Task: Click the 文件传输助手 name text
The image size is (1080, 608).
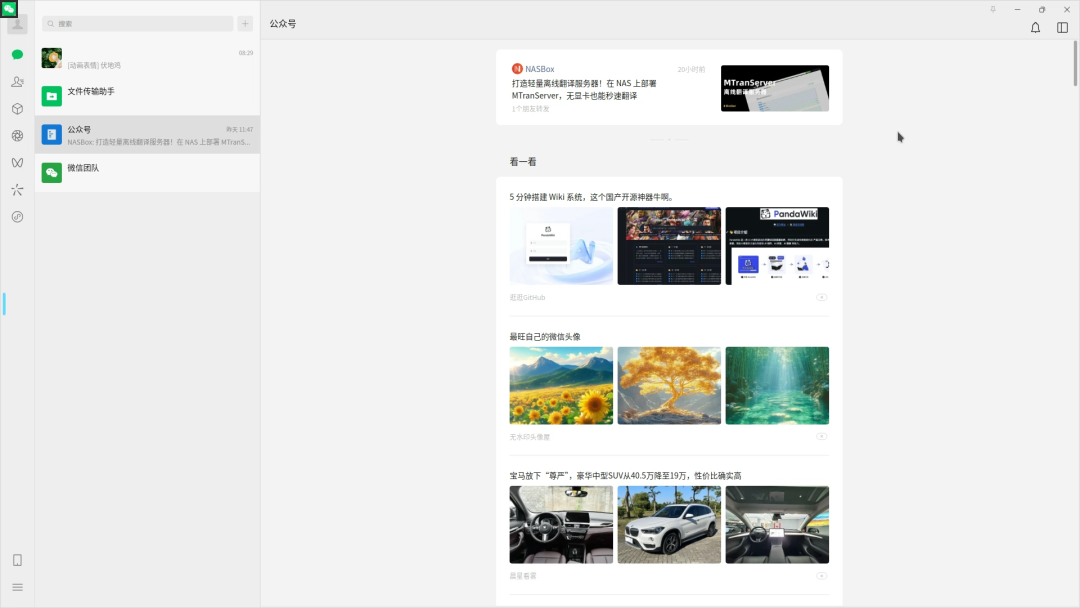Action: tap(91, 91)
